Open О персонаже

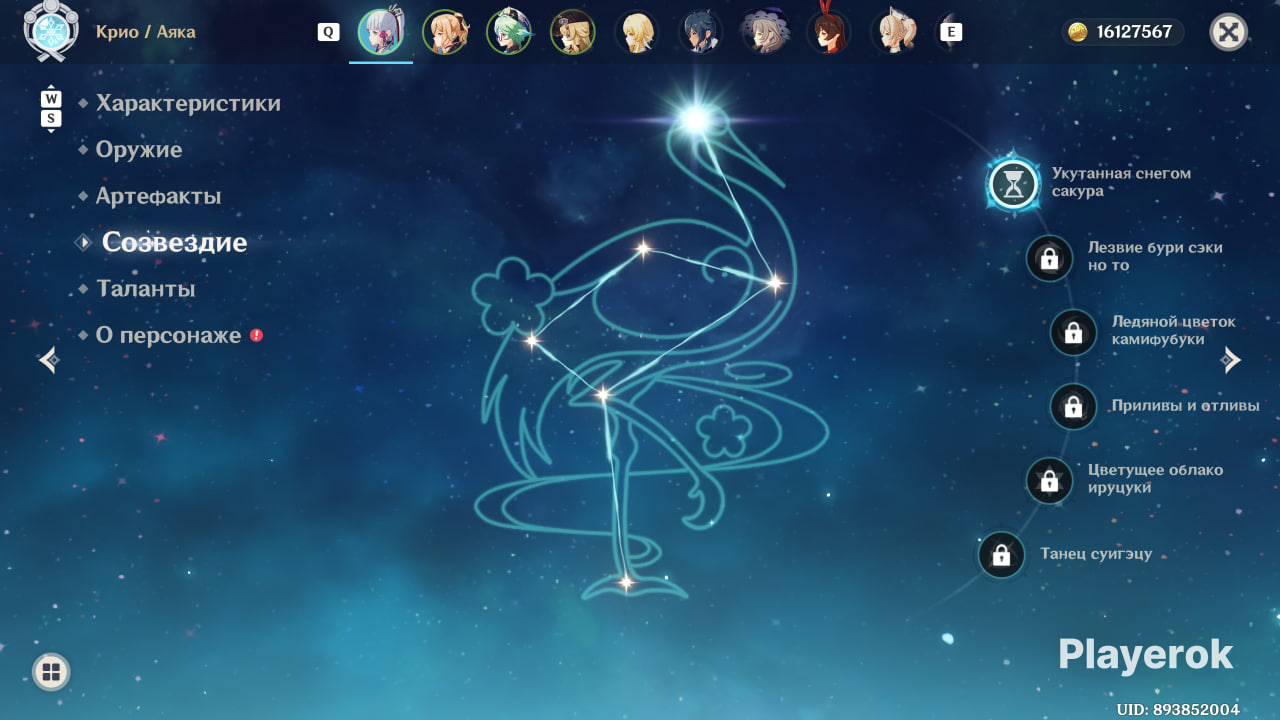pyautogui.click(x=168, y=336)
